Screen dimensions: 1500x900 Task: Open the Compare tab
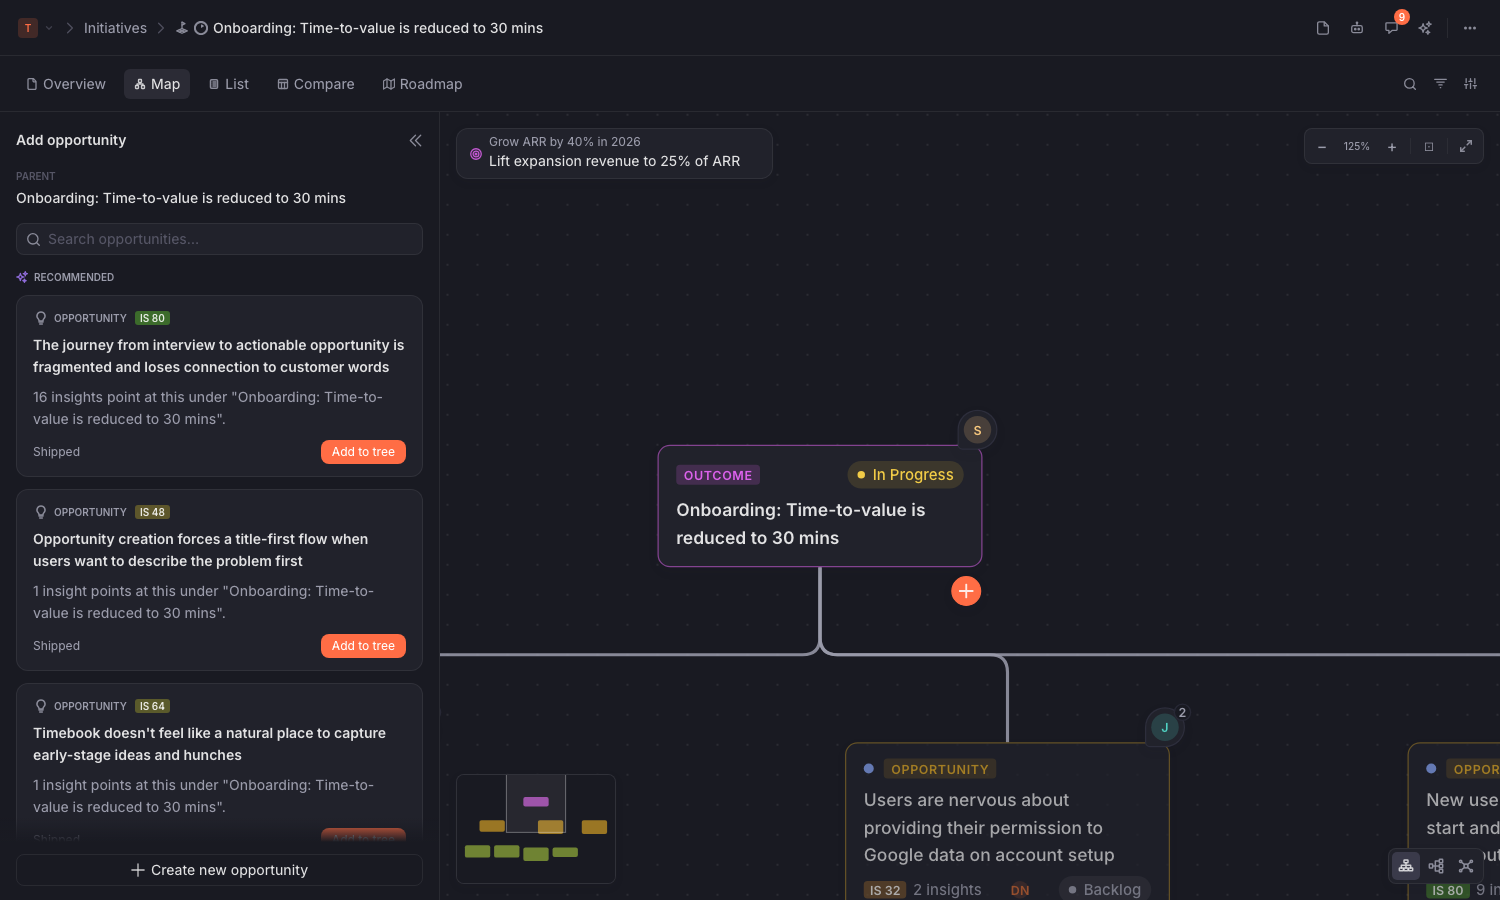click(x=315, y=84)
